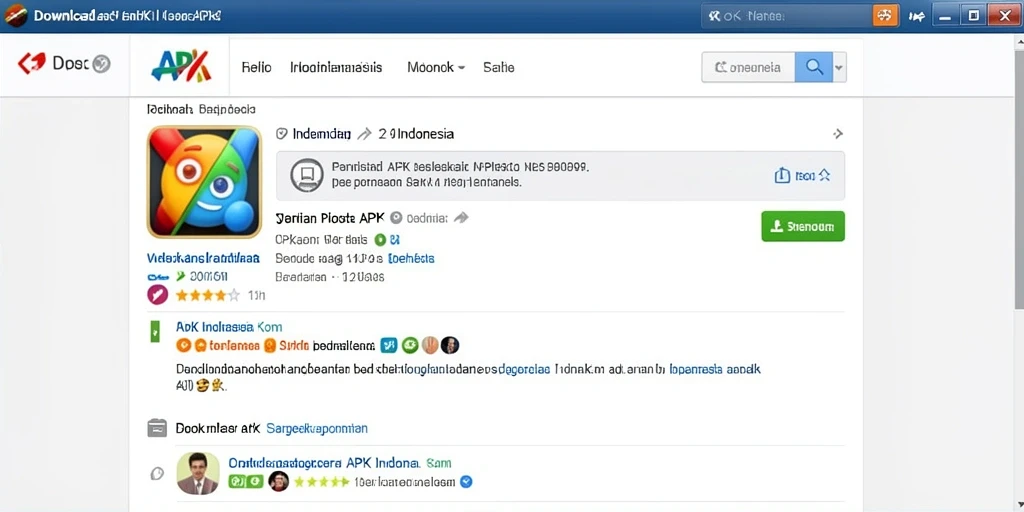Screen dimensions: 1024x512
Task: Click the star icon in notice banner
Action: pyautogui.click(x=824, y=175)
